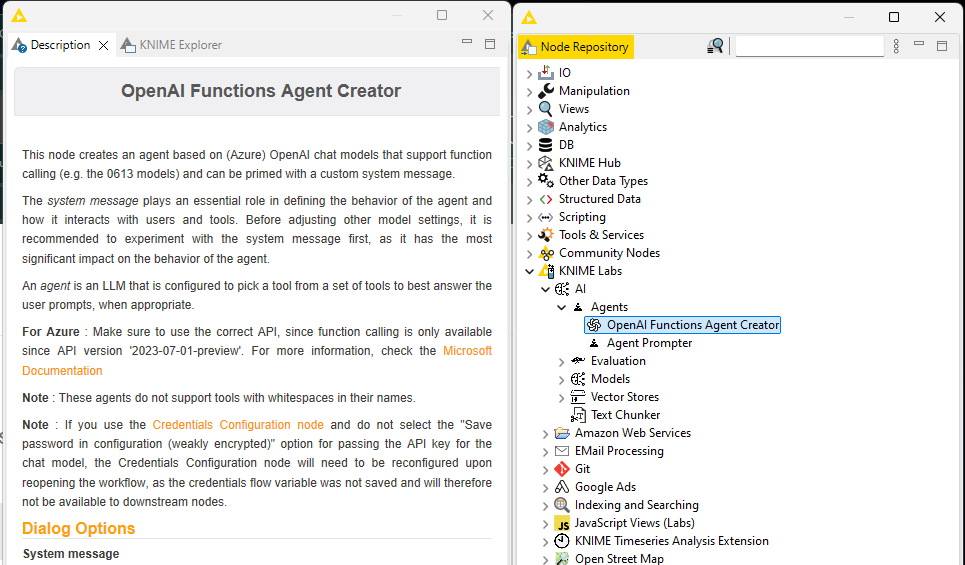
Task: Select the Text Chunker node
Action: pyautogui.click(x=625, y=415)
